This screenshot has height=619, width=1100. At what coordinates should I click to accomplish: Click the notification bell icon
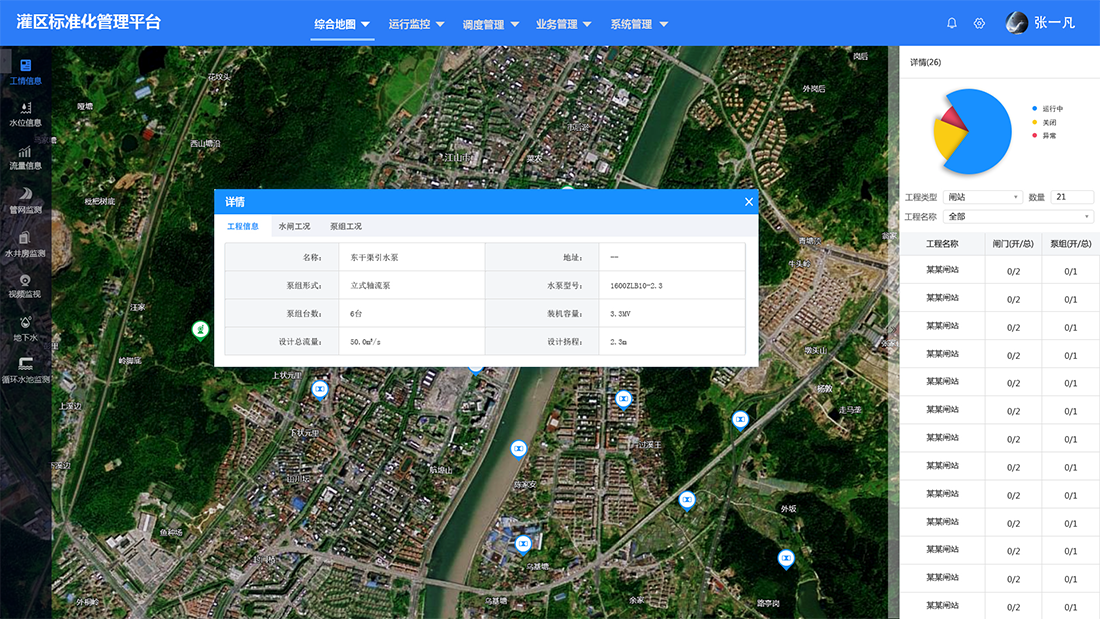(x=952, y=23)
